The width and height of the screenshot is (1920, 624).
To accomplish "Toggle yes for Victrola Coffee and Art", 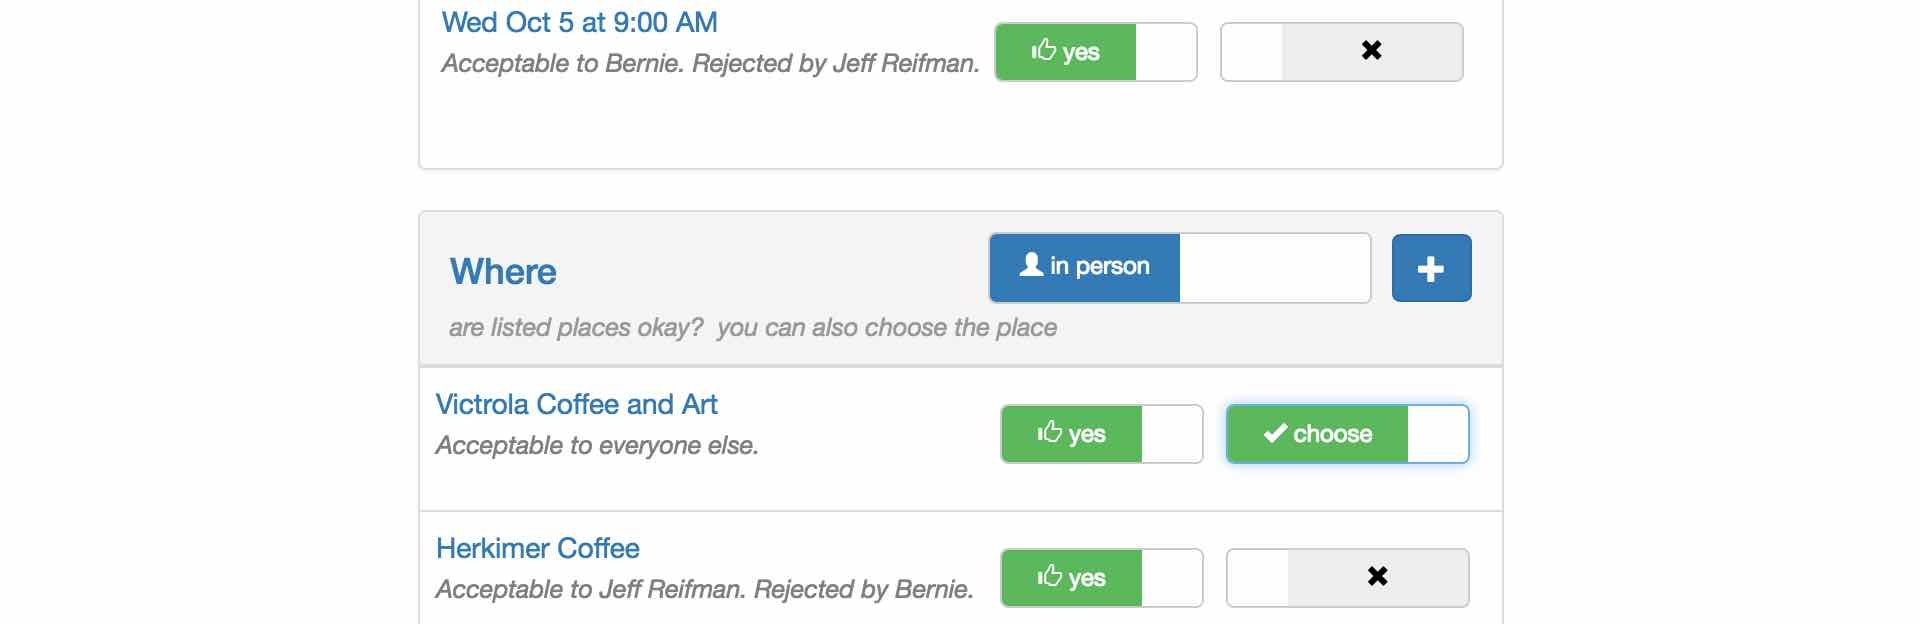I will pos(1102,434).
